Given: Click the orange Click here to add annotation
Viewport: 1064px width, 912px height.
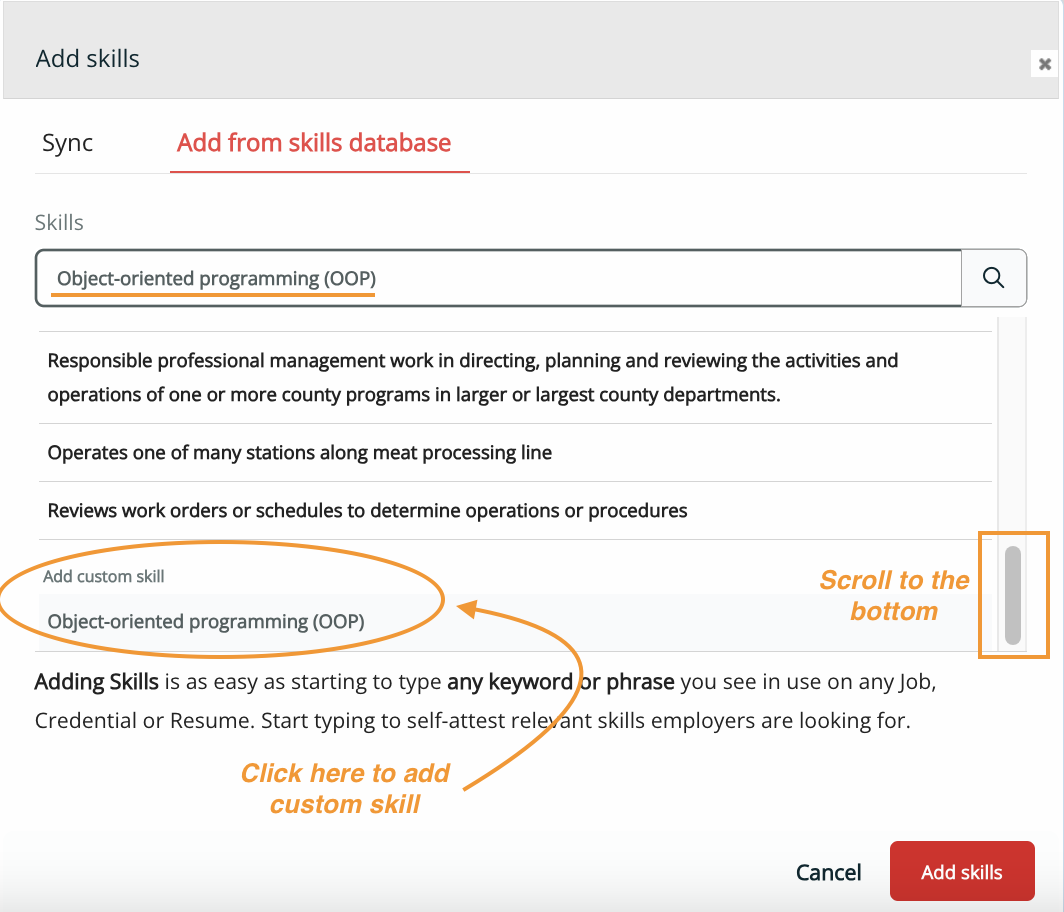Looking at the screenshot, I should [345, 788].
